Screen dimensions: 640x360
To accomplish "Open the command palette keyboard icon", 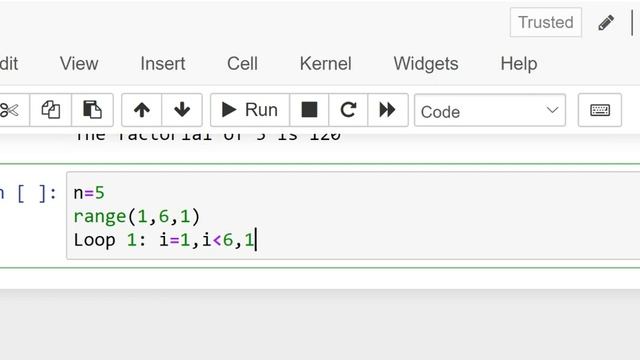I will click(600, 110).
